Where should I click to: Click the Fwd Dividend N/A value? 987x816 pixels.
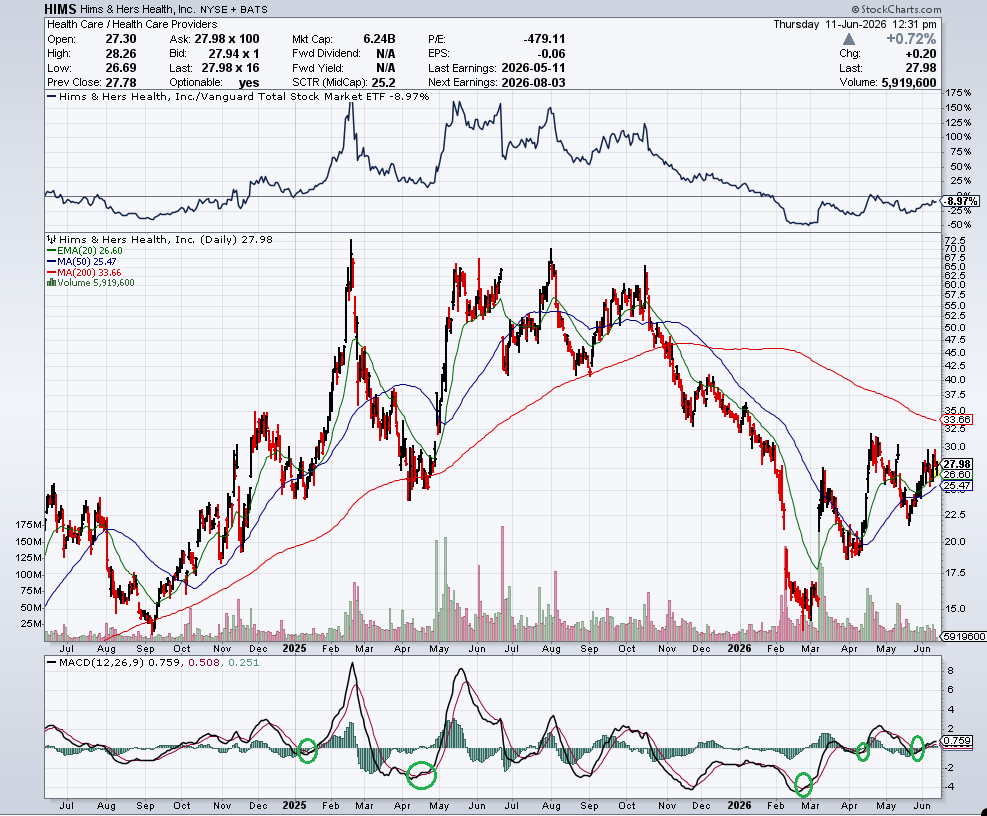(385, 54)
